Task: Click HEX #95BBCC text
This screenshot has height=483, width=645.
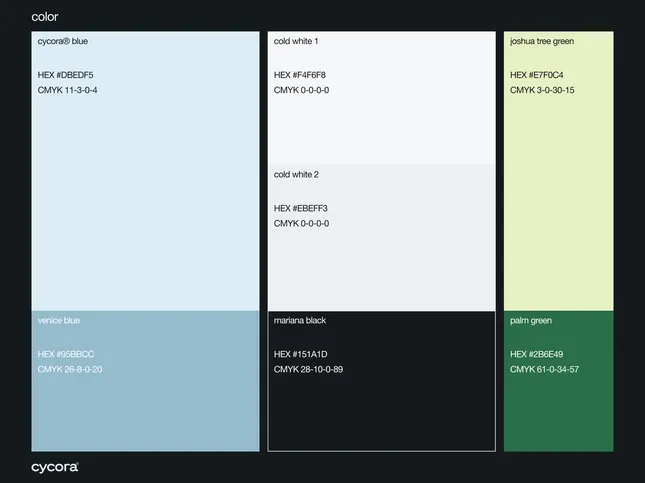Action: click(x=66, y=354)
